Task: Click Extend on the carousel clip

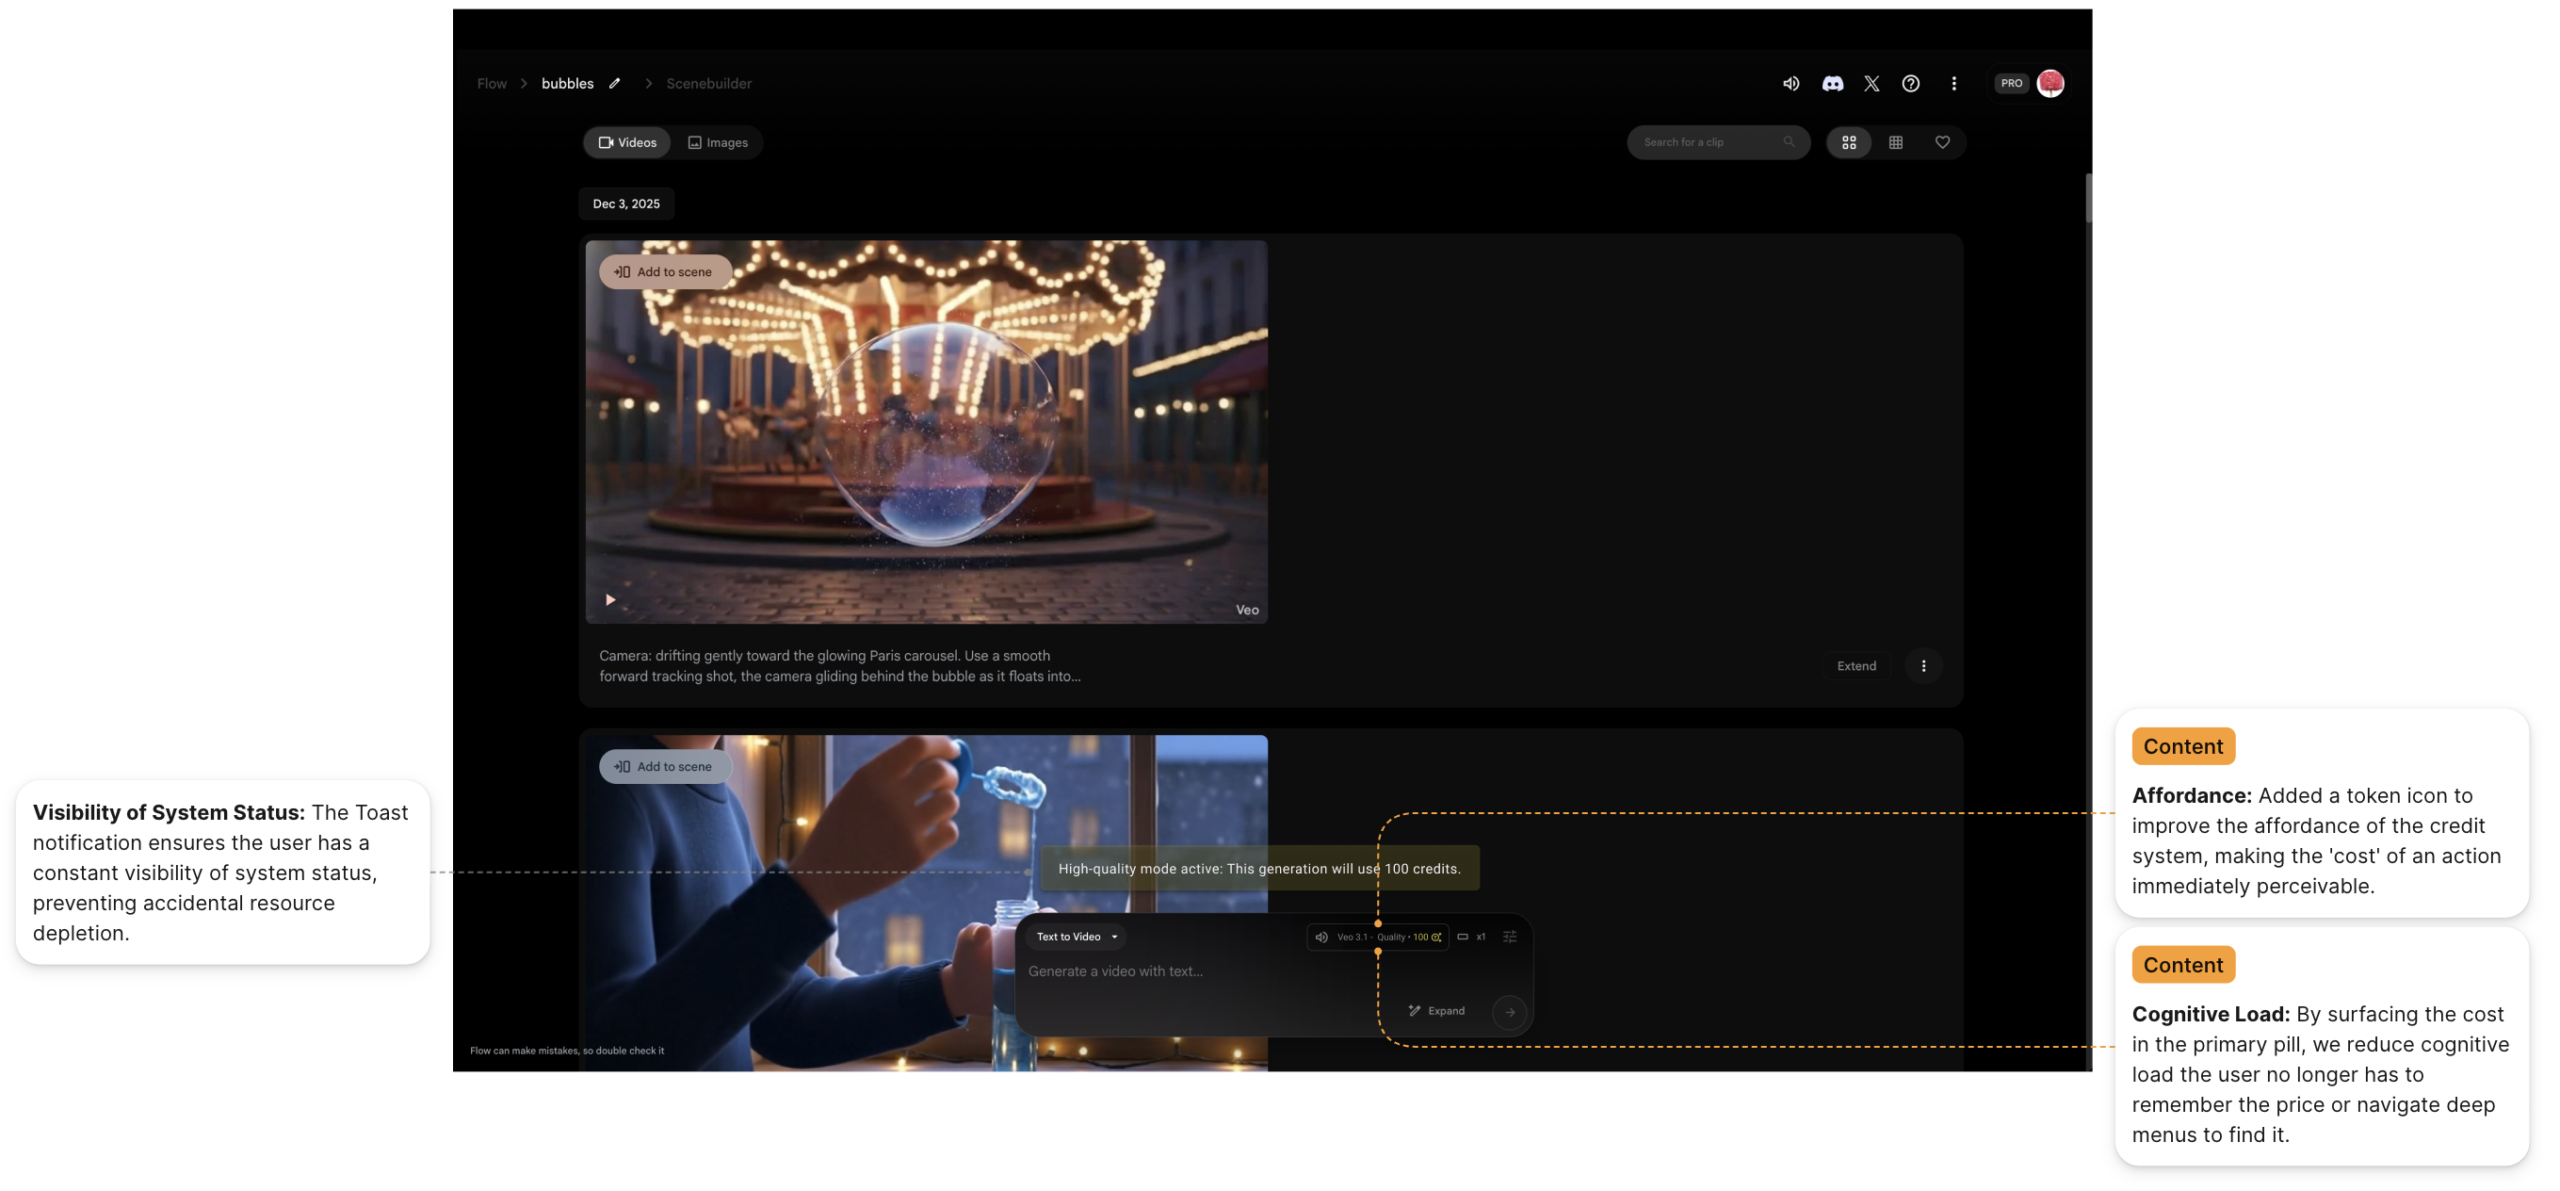Action: (x=1856, y=666)
